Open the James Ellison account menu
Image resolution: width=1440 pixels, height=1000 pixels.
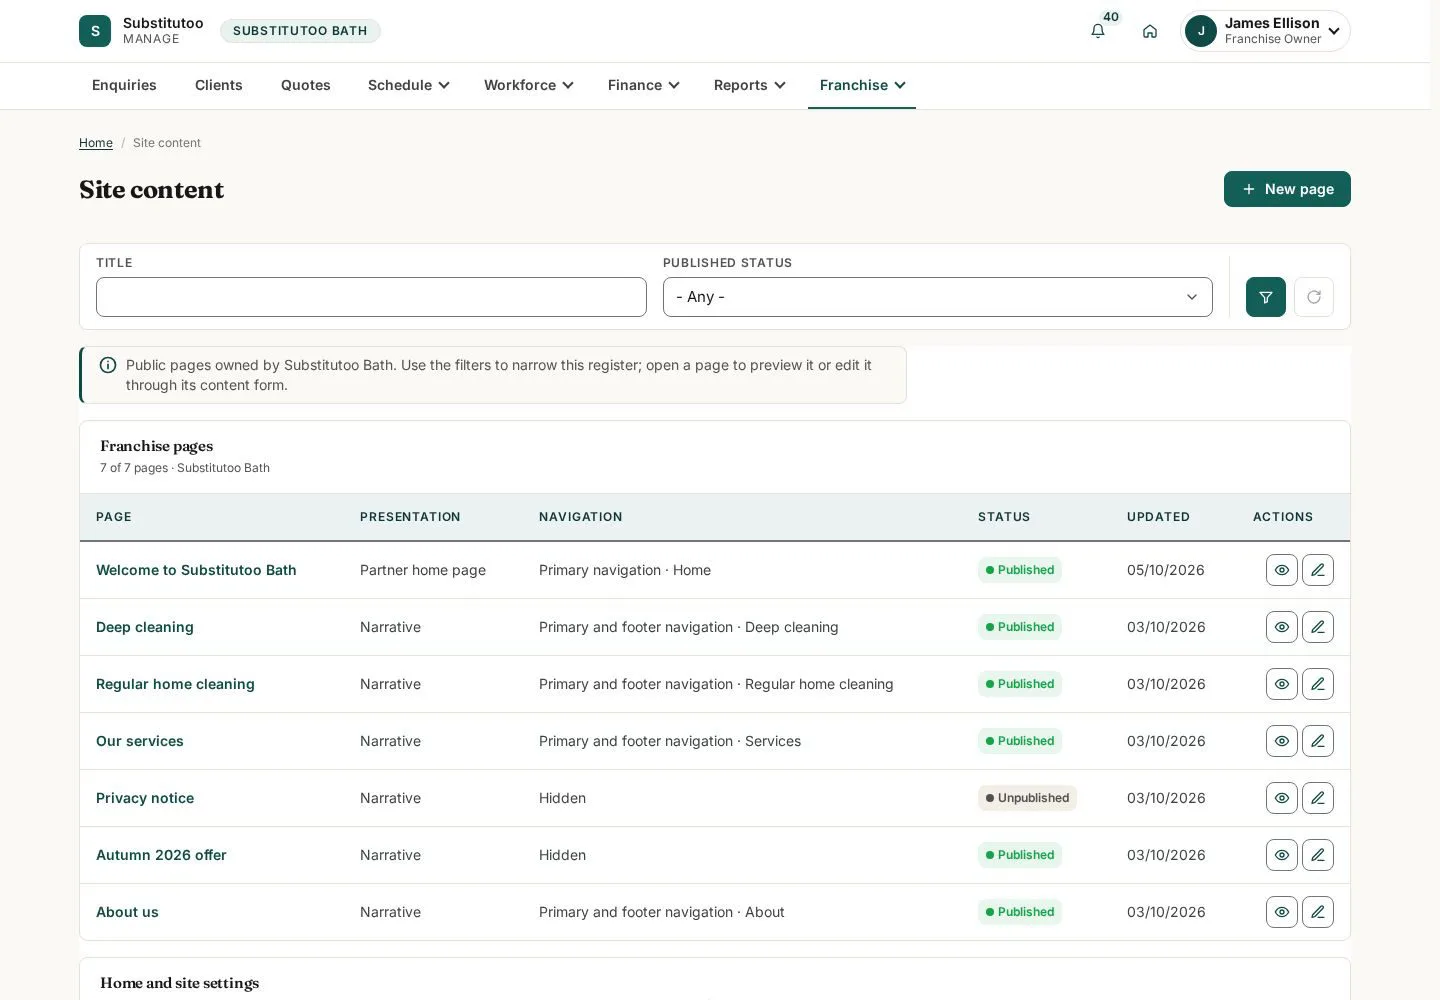1265,31
